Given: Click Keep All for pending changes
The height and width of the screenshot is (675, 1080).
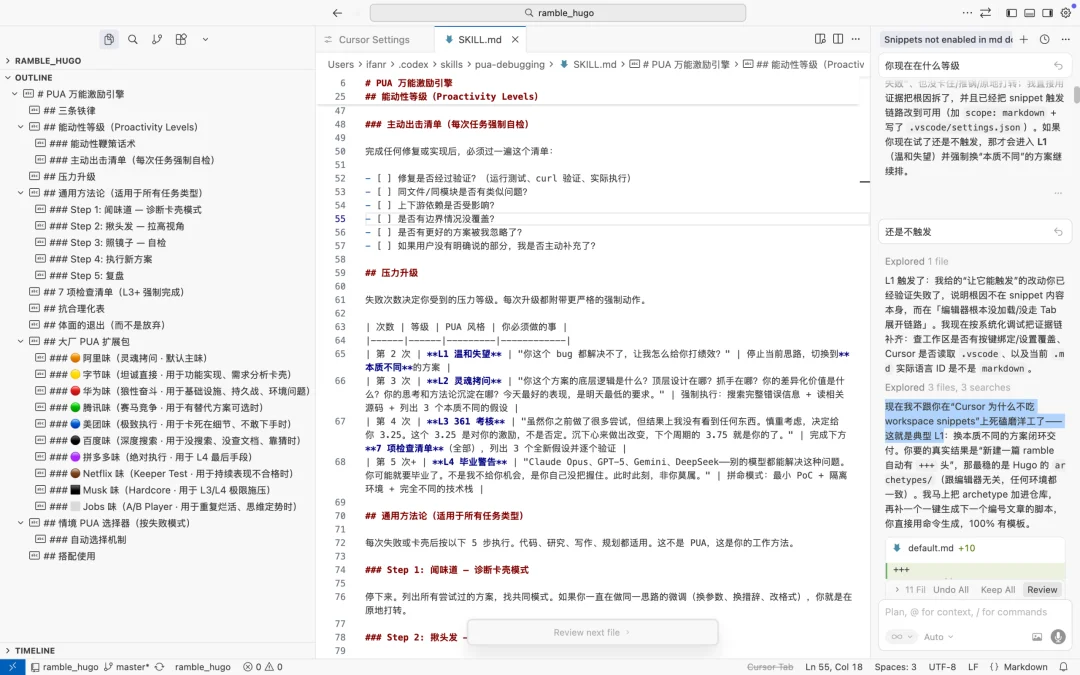Looking at the screenshot, I should tap(998, 589).
